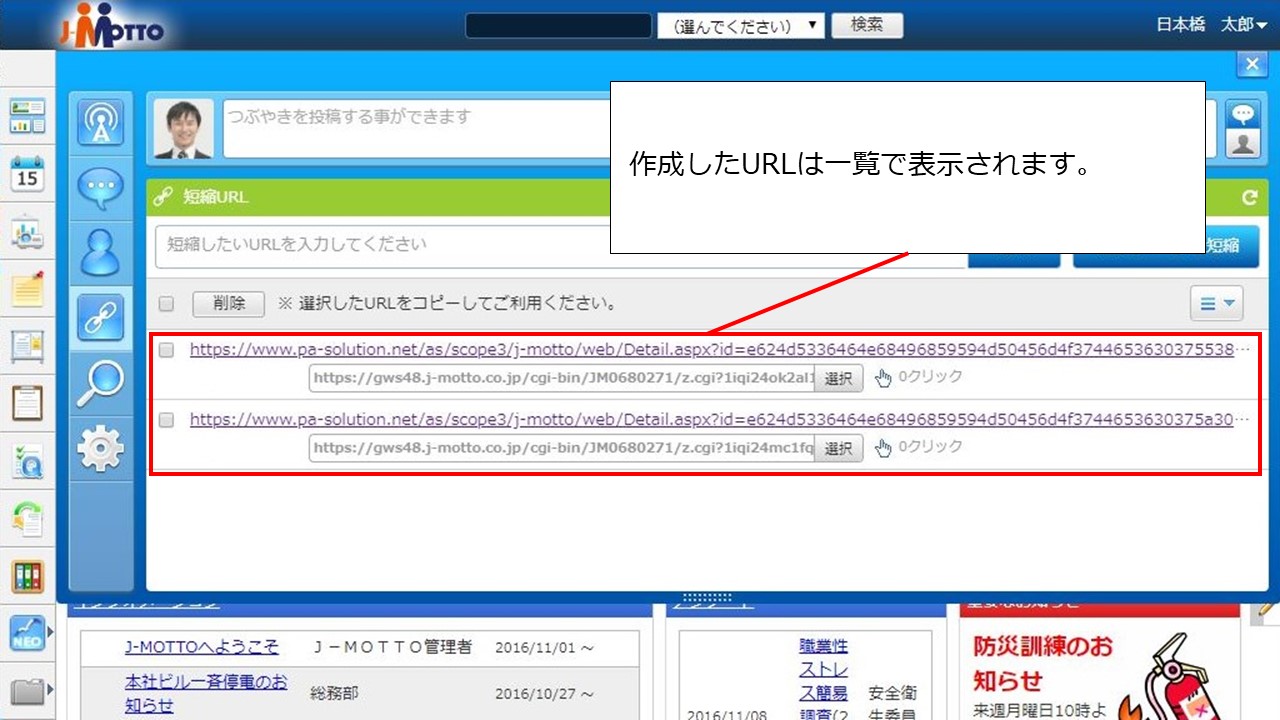The width and height of the screenshot is (1280, 720).
Task: Open the 選んでください search dropdown
Action: [740, 26]
